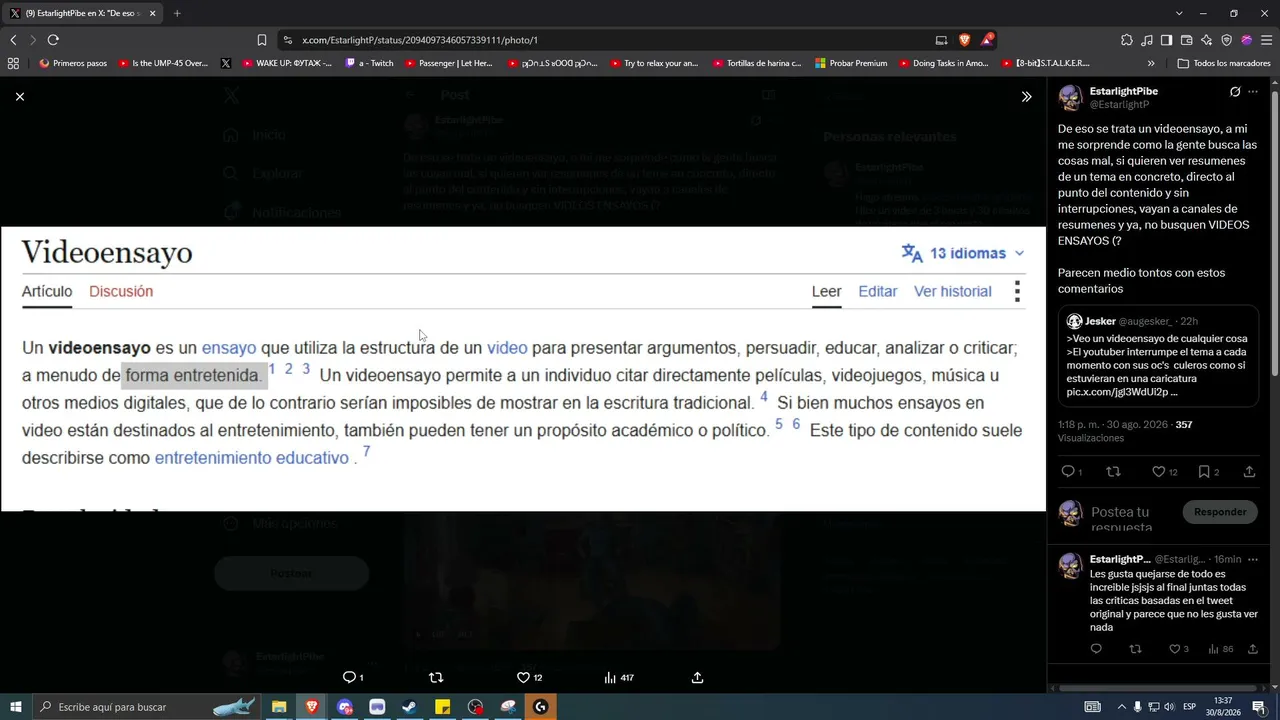
Task: Open the browser hamburger main menu
Action: (x=1266, y=40)
